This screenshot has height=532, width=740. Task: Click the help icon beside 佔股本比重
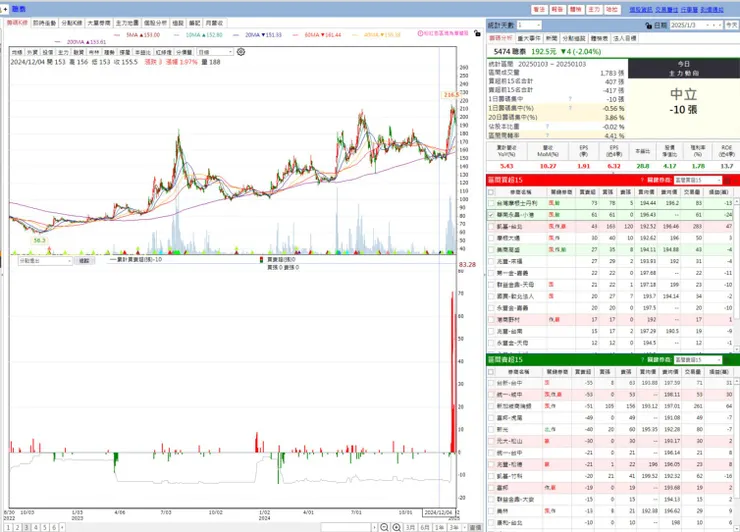547,127
